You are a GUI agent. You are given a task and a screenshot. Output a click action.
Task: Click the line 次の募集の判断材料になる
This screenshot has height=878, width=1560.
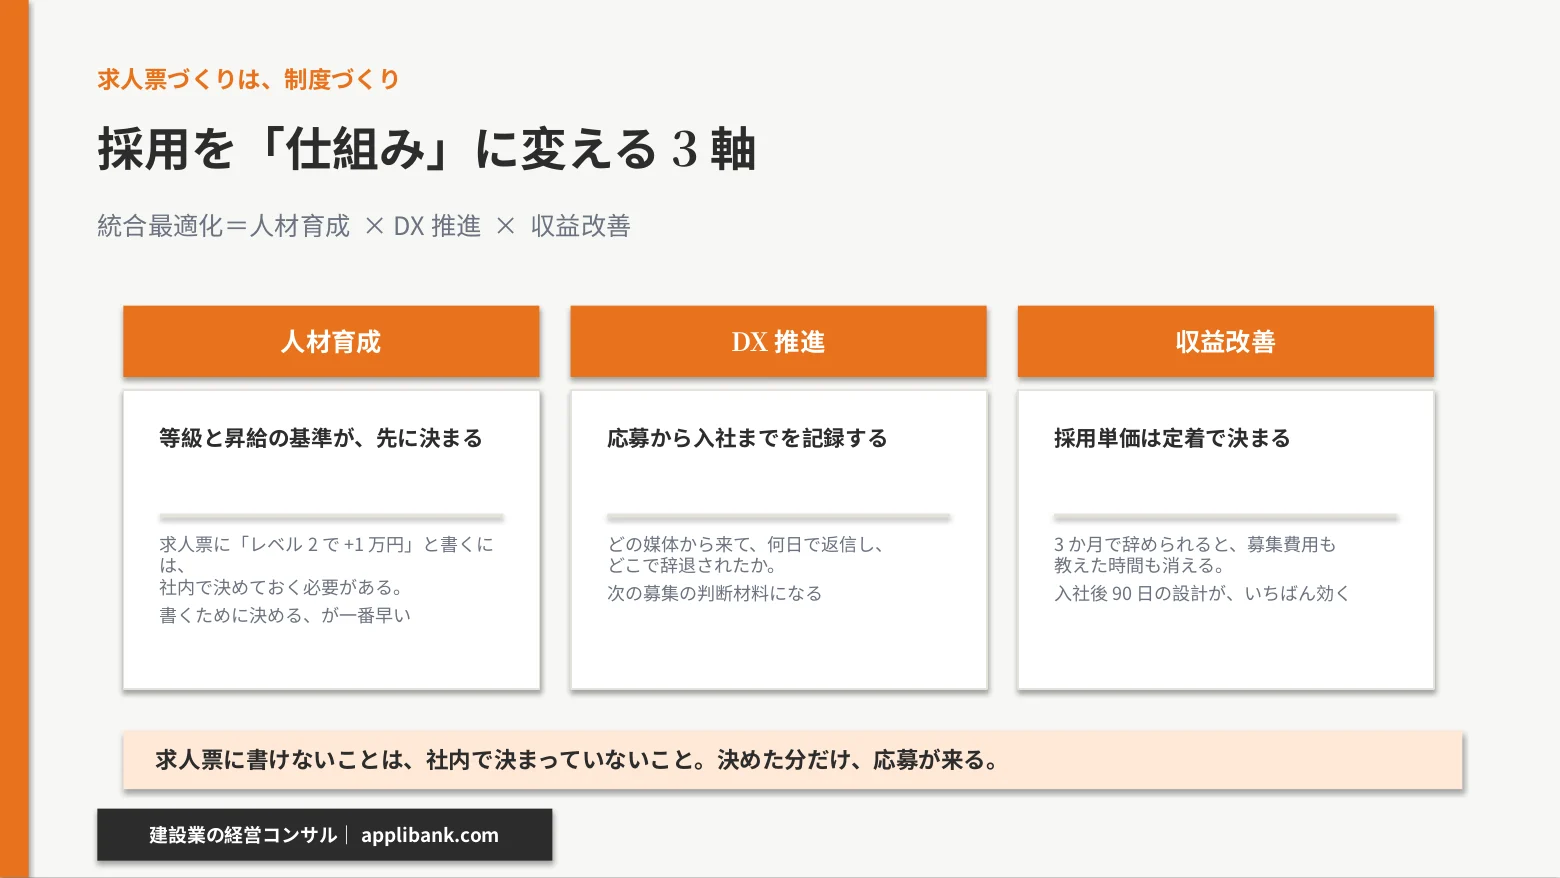(715, 593)
